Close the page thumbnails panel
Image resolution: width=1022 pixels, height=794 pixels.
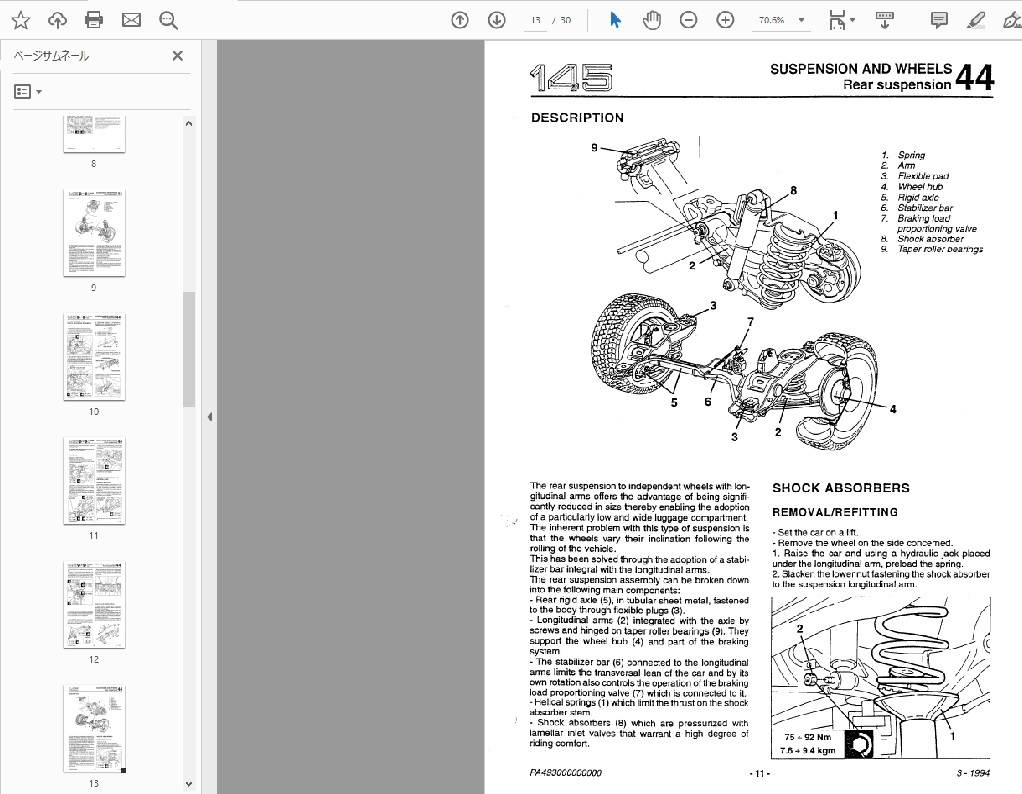coord(177,56)
